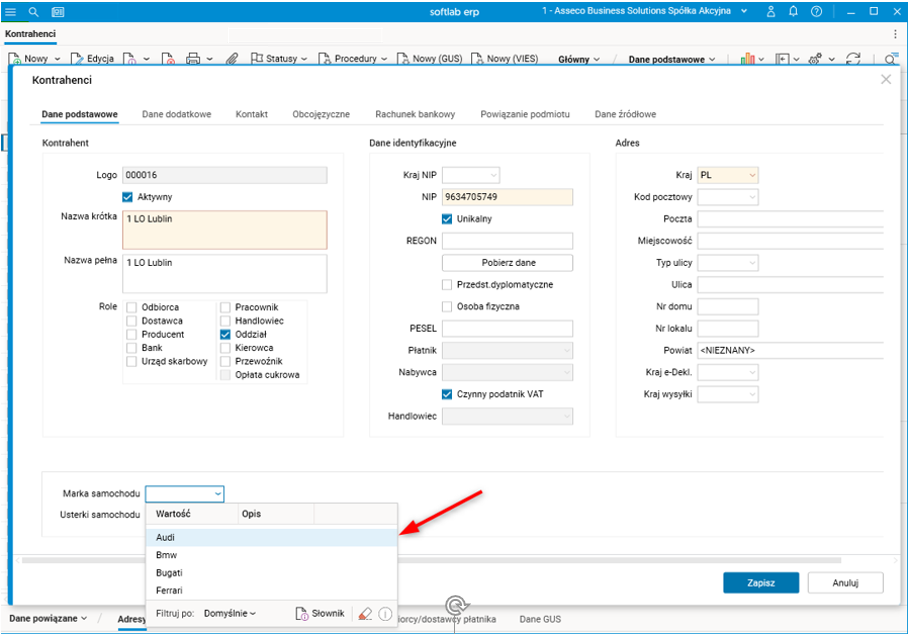
Task: Click the eraser clear icon in dropdown footer
Action: pos(365,614)
